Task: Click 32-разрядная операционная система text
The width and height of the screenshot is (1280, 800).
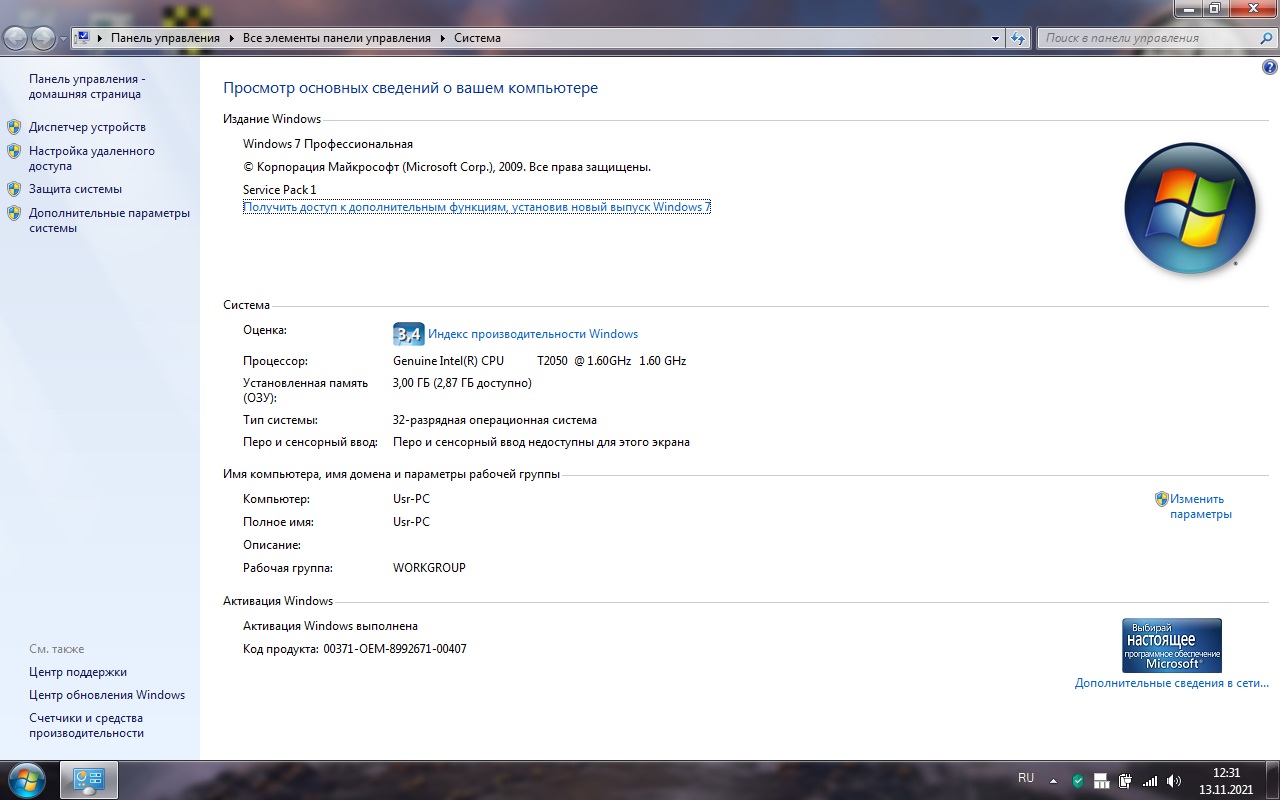Action: click(x=495, y=420)
